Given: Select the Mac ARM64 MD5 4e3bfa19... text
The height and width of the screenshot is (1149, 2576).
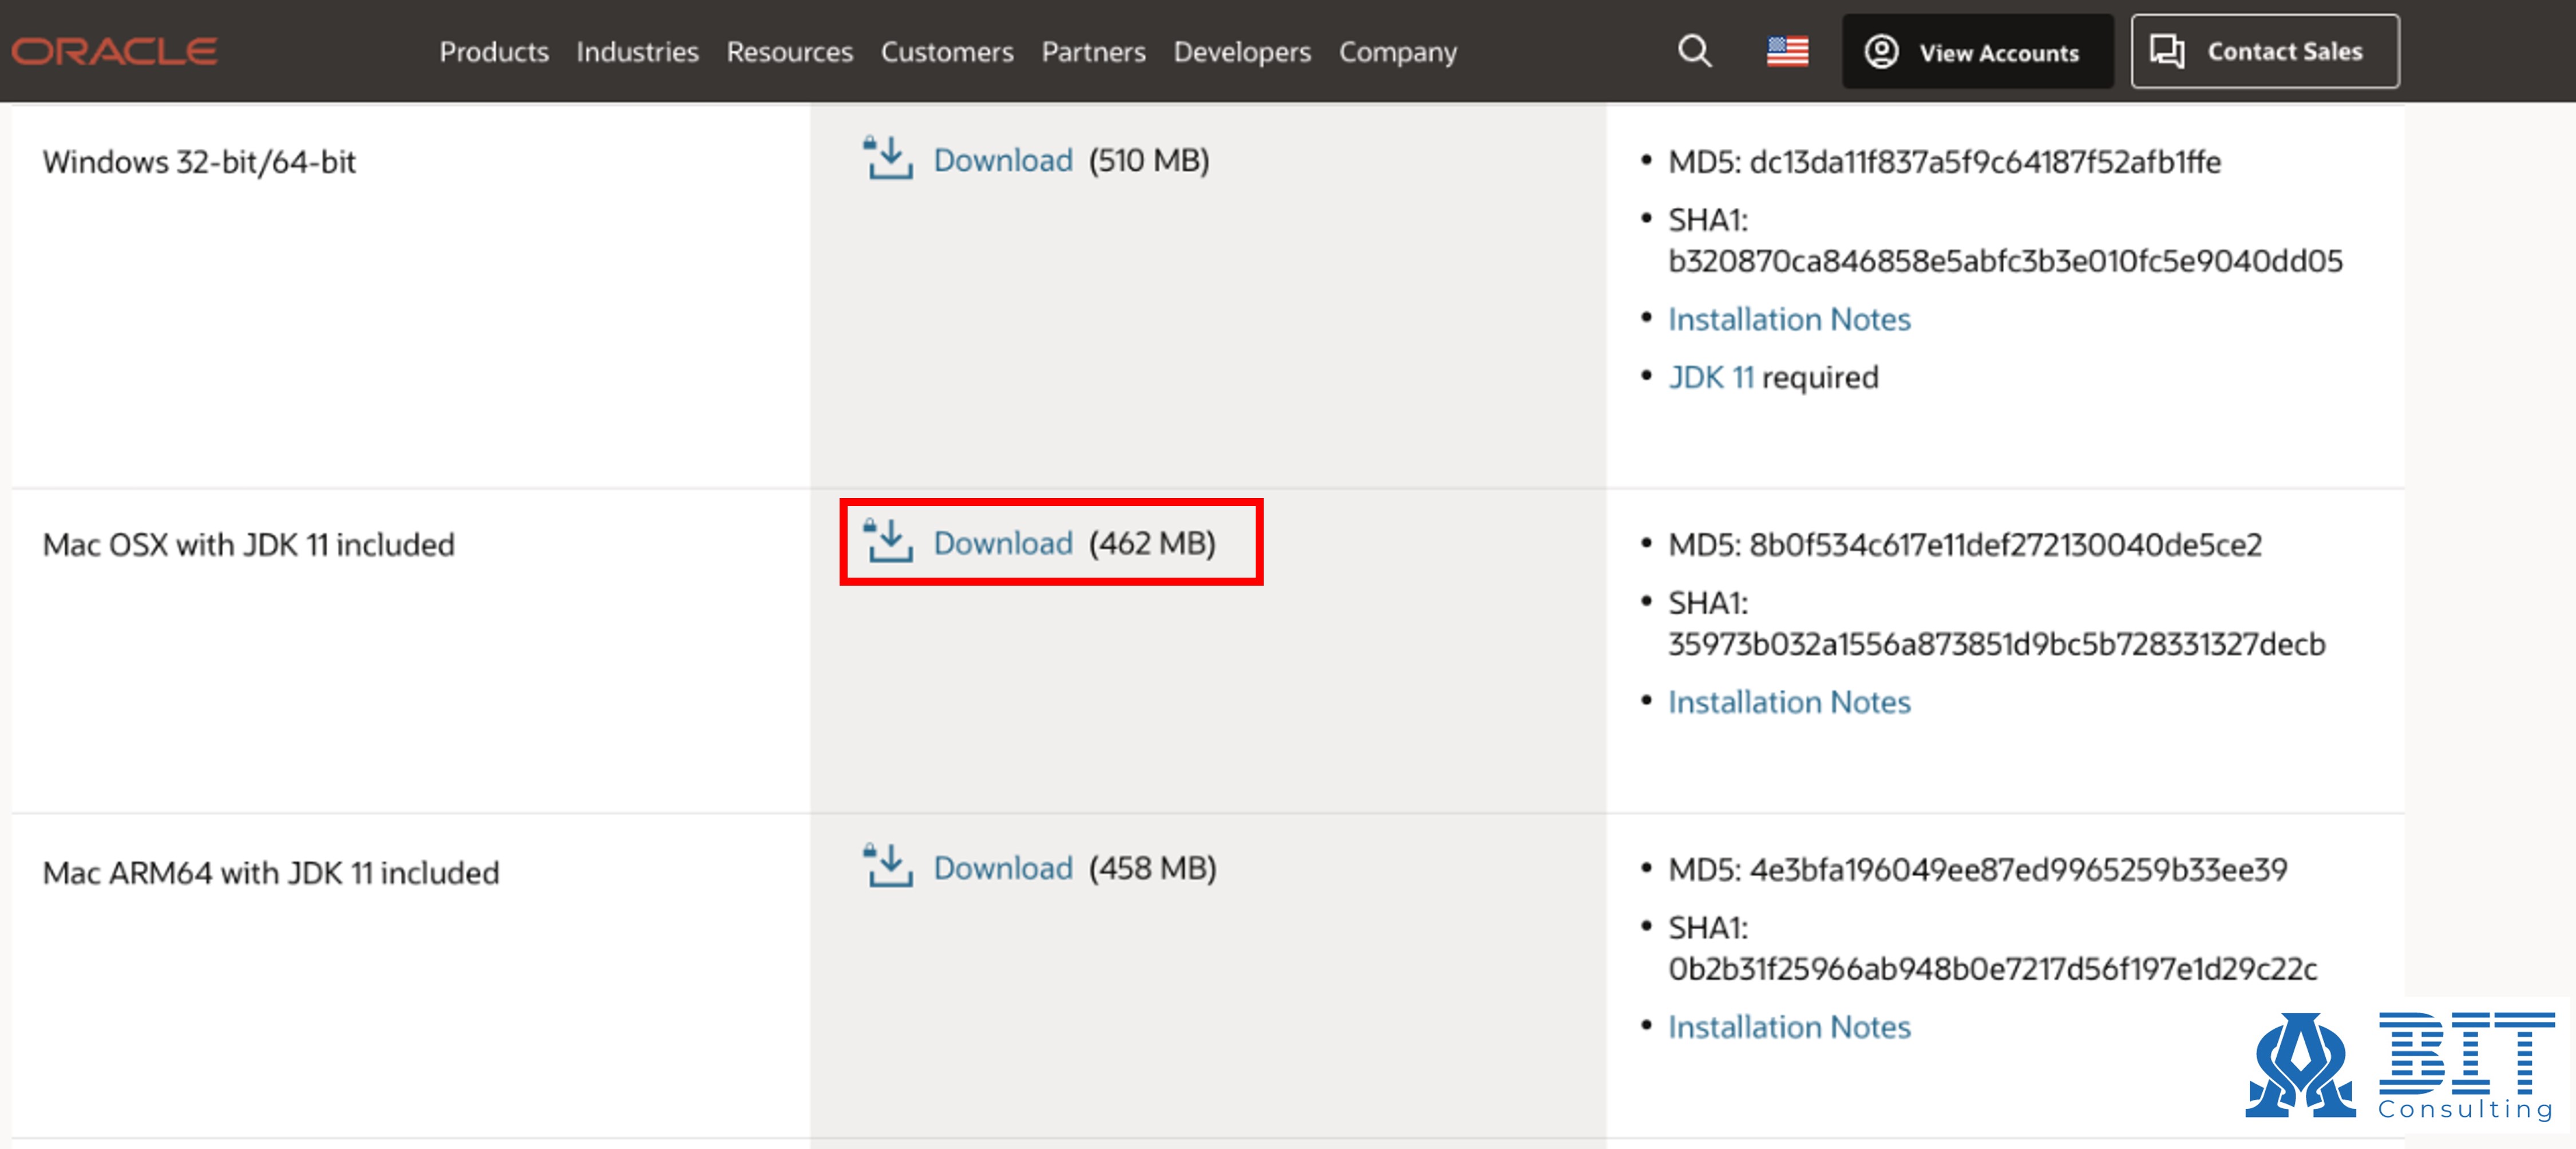Looking at the screenshot, I should point(1977,869).
